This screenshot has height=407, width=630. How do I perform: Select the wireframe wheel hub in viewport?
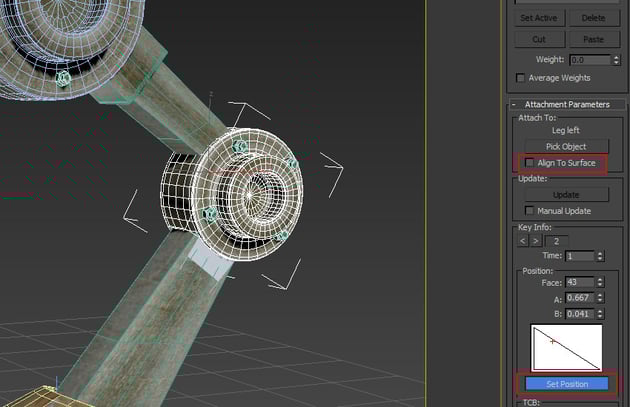[232, 195]
